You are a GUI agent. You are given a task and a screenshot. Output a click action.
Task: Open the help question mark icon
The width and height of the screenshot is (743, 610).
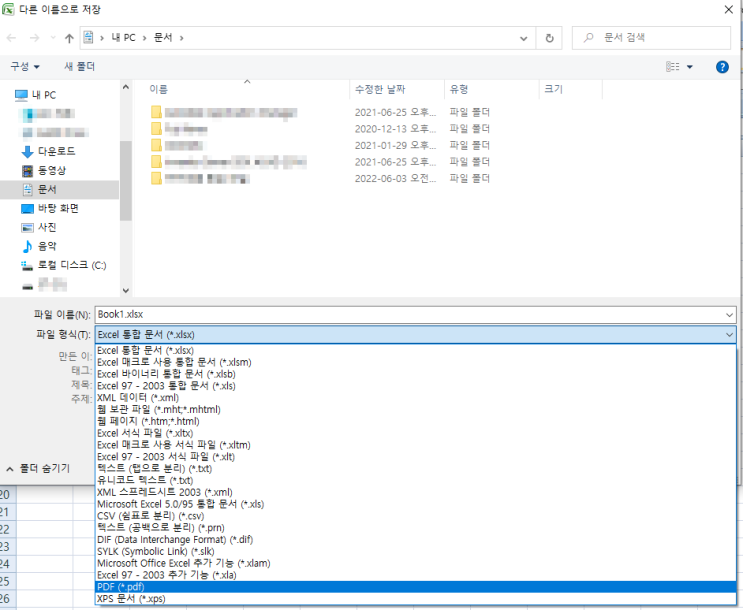[722, 67]
